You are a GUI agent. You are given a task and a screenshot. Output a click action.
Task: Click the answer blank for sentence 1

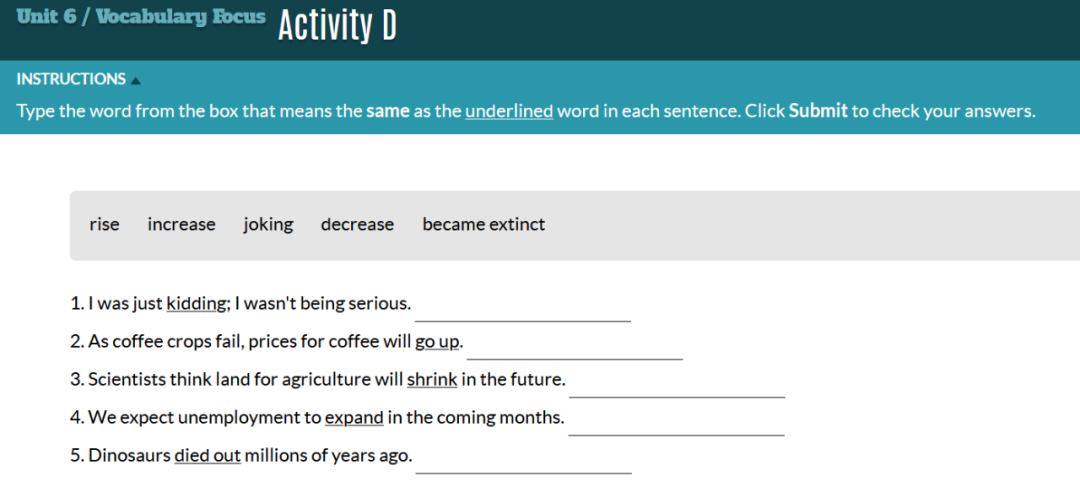pos(523,309)
